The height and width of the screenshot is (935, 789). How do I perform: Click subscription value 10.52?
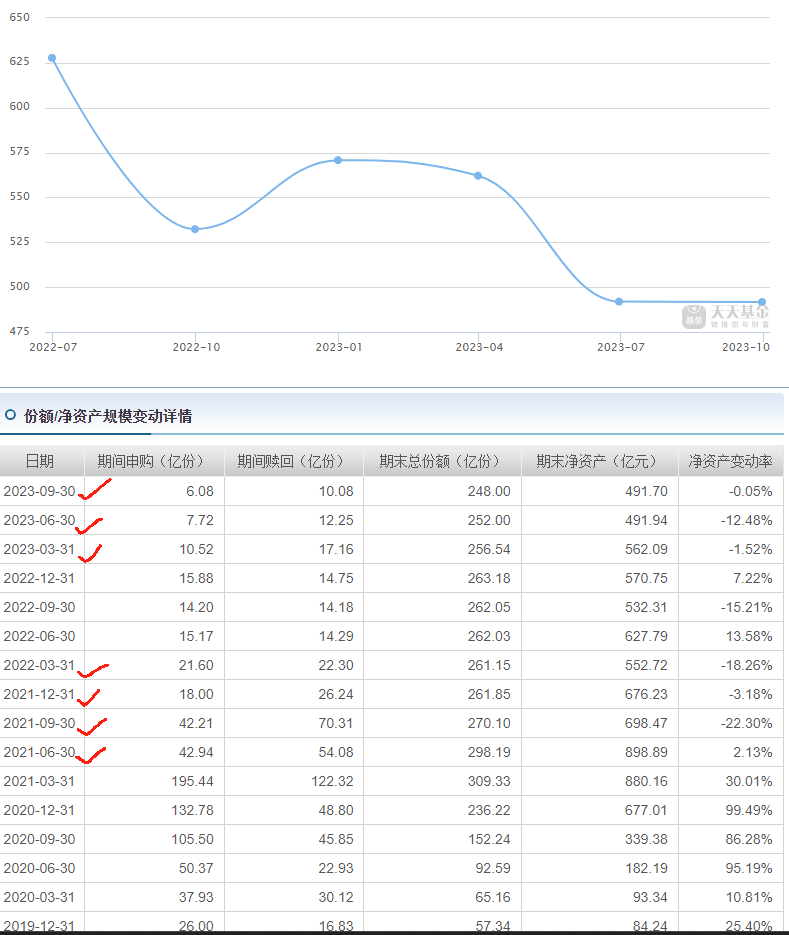pyautogui.click(x=196, y=549)
